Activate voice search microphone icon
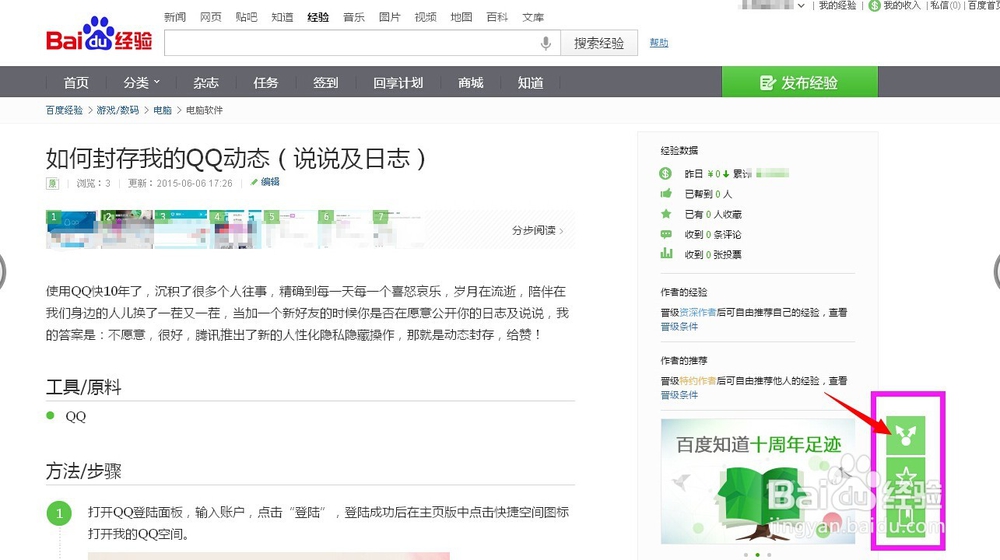 pyautogui.click(x=545, y=43)
